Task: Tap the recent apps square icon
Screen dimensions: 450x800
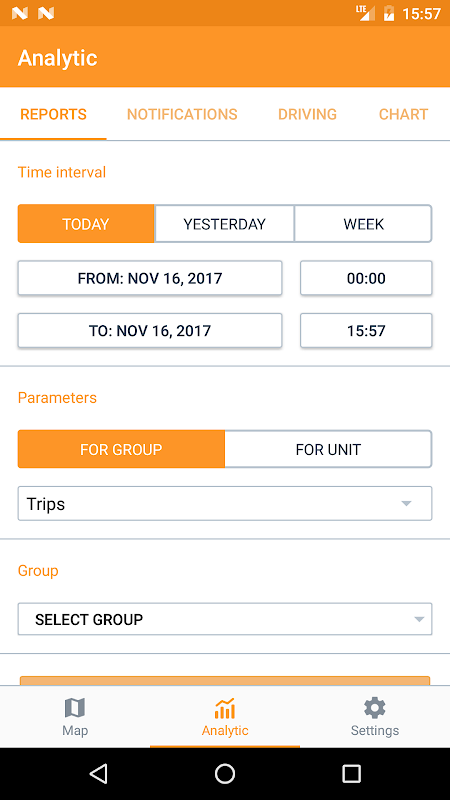Action: 351,773
